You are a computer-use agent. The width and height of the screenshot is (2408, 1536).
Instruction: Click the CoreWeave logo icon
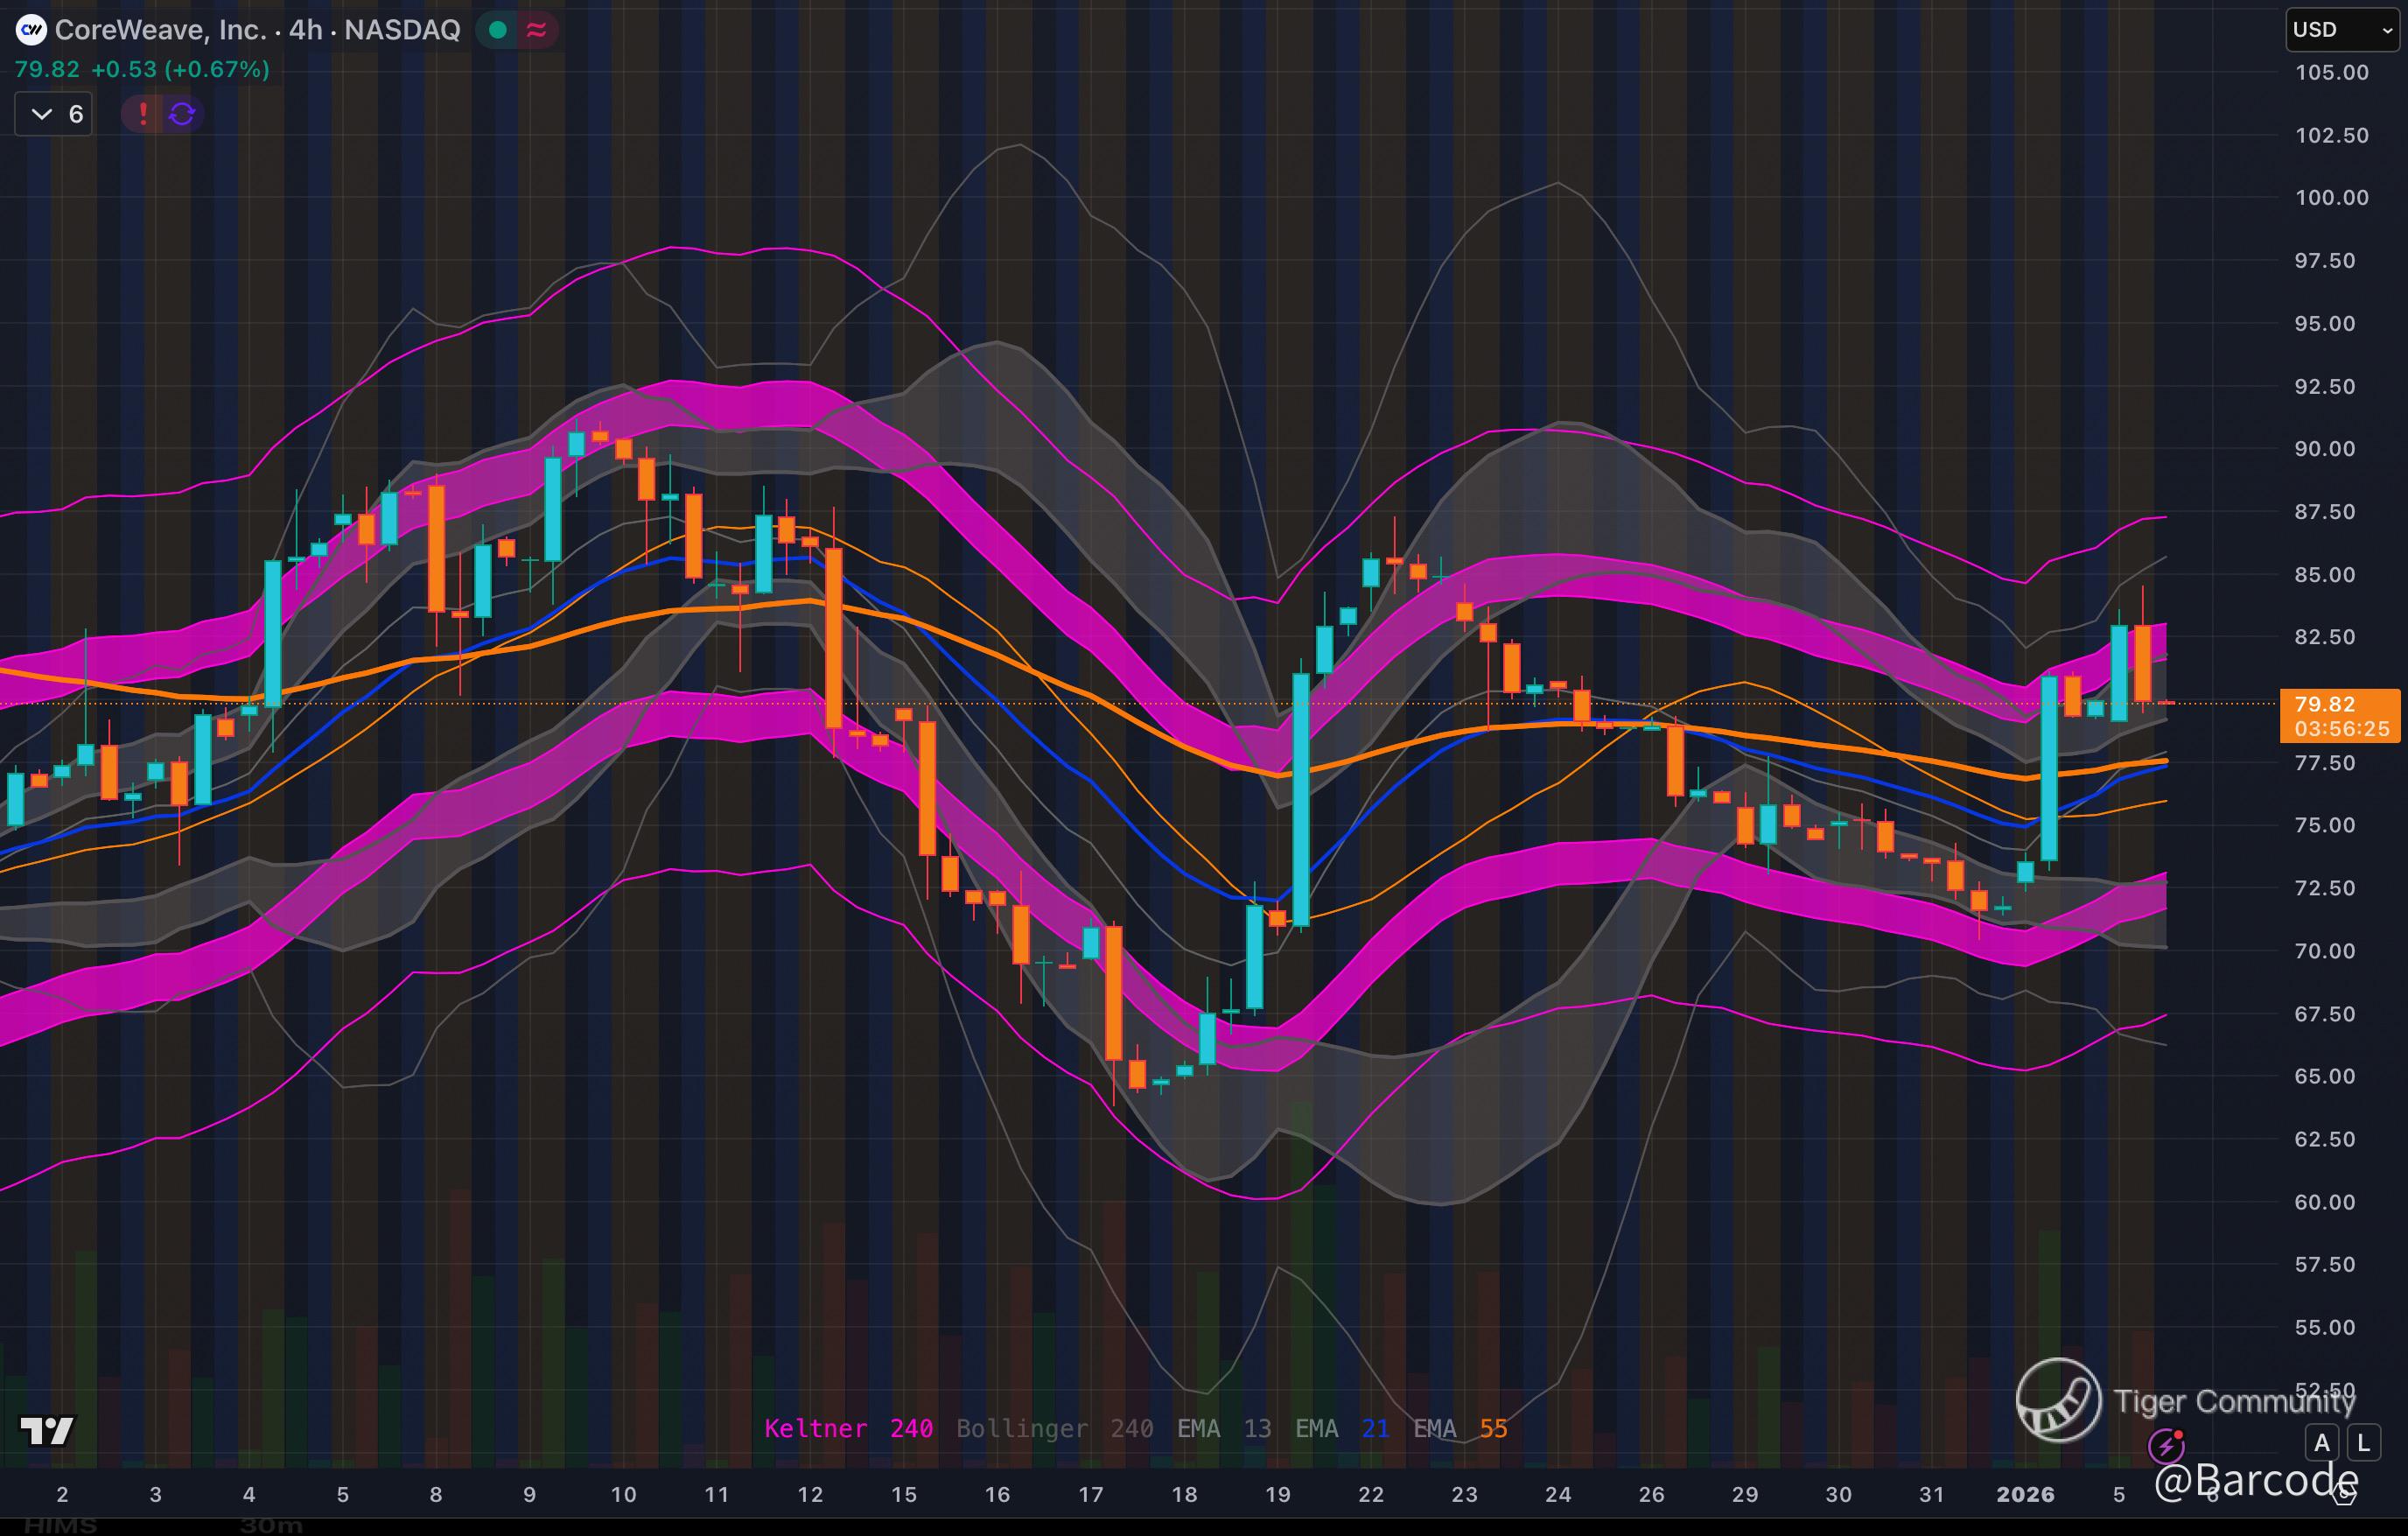31,30
